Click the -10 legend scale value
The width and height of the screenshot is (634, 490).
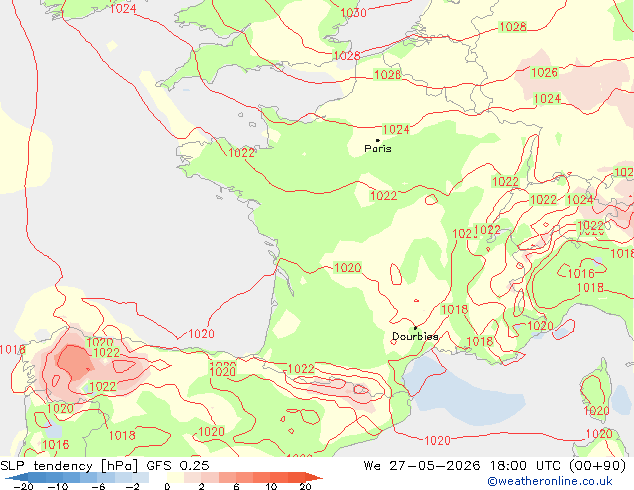(x=58, y=486)
